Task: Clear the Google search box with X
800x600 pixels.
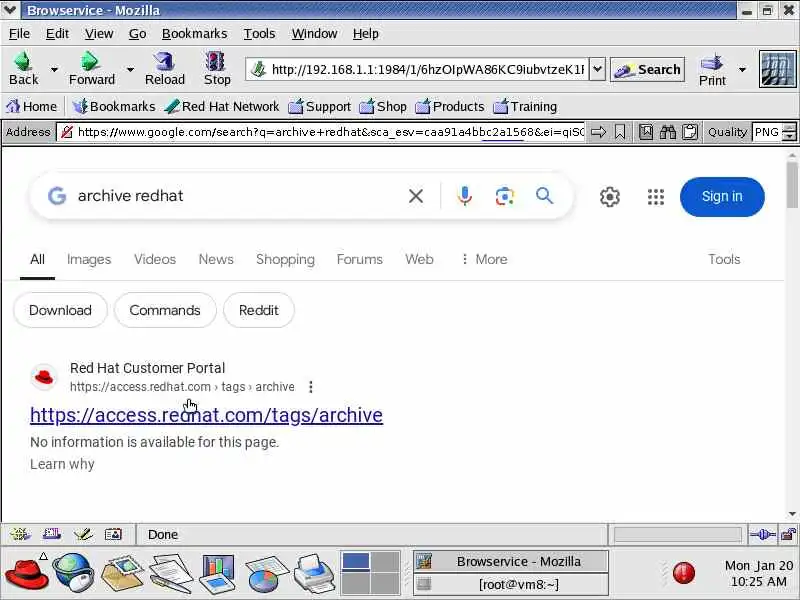Action: [x=416, y=196]
